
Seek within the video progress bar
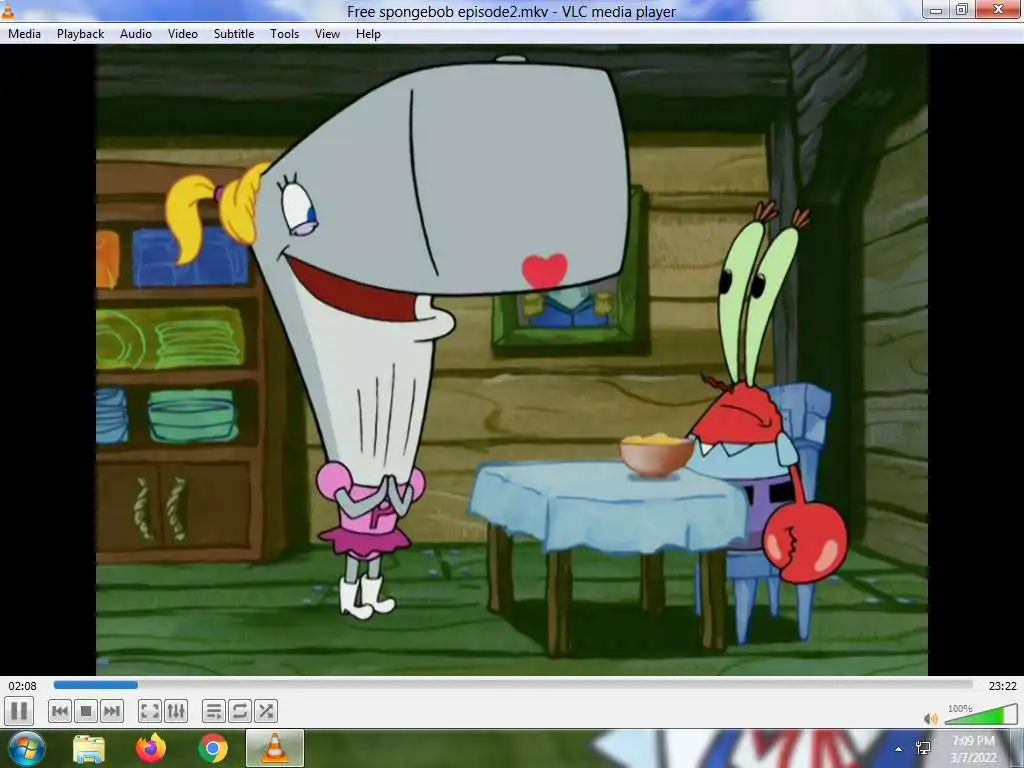click(x=513, y=685)
